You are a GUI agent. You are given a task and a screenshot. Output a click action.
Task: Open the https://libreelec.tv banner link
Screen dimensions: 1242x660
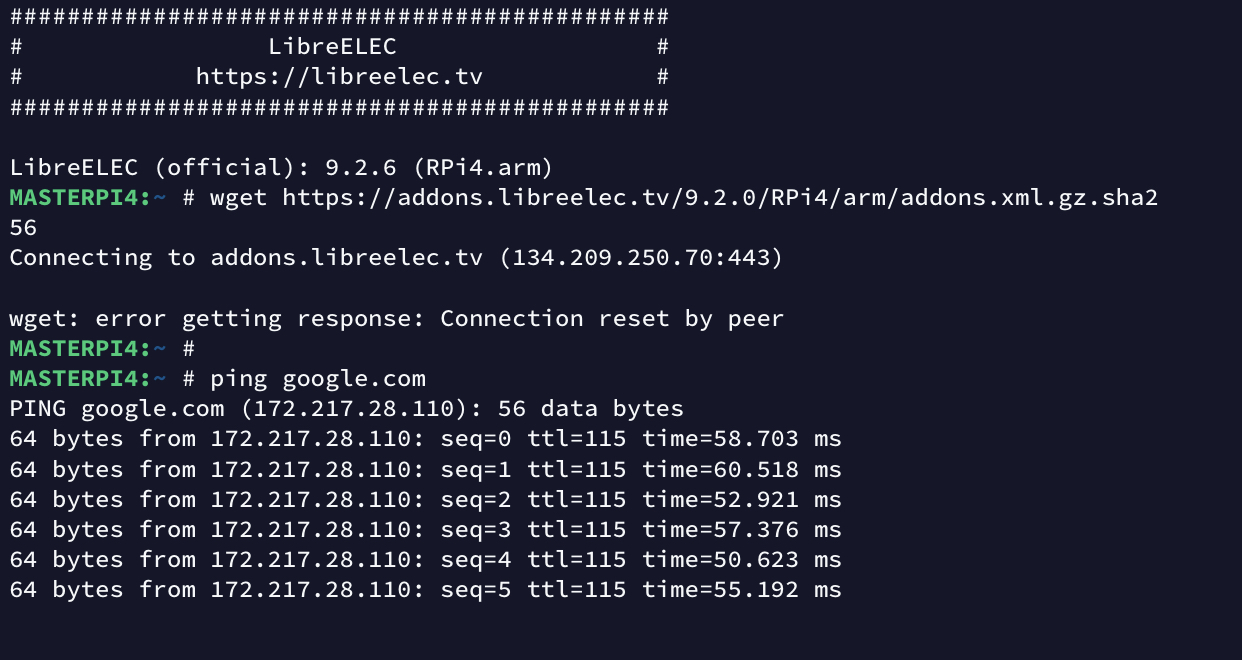click(339, 77)
